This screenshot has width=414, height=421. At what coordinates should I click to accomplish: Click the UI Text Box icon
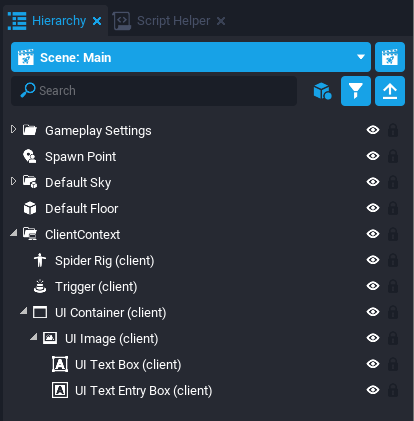[x=60, y=364]
